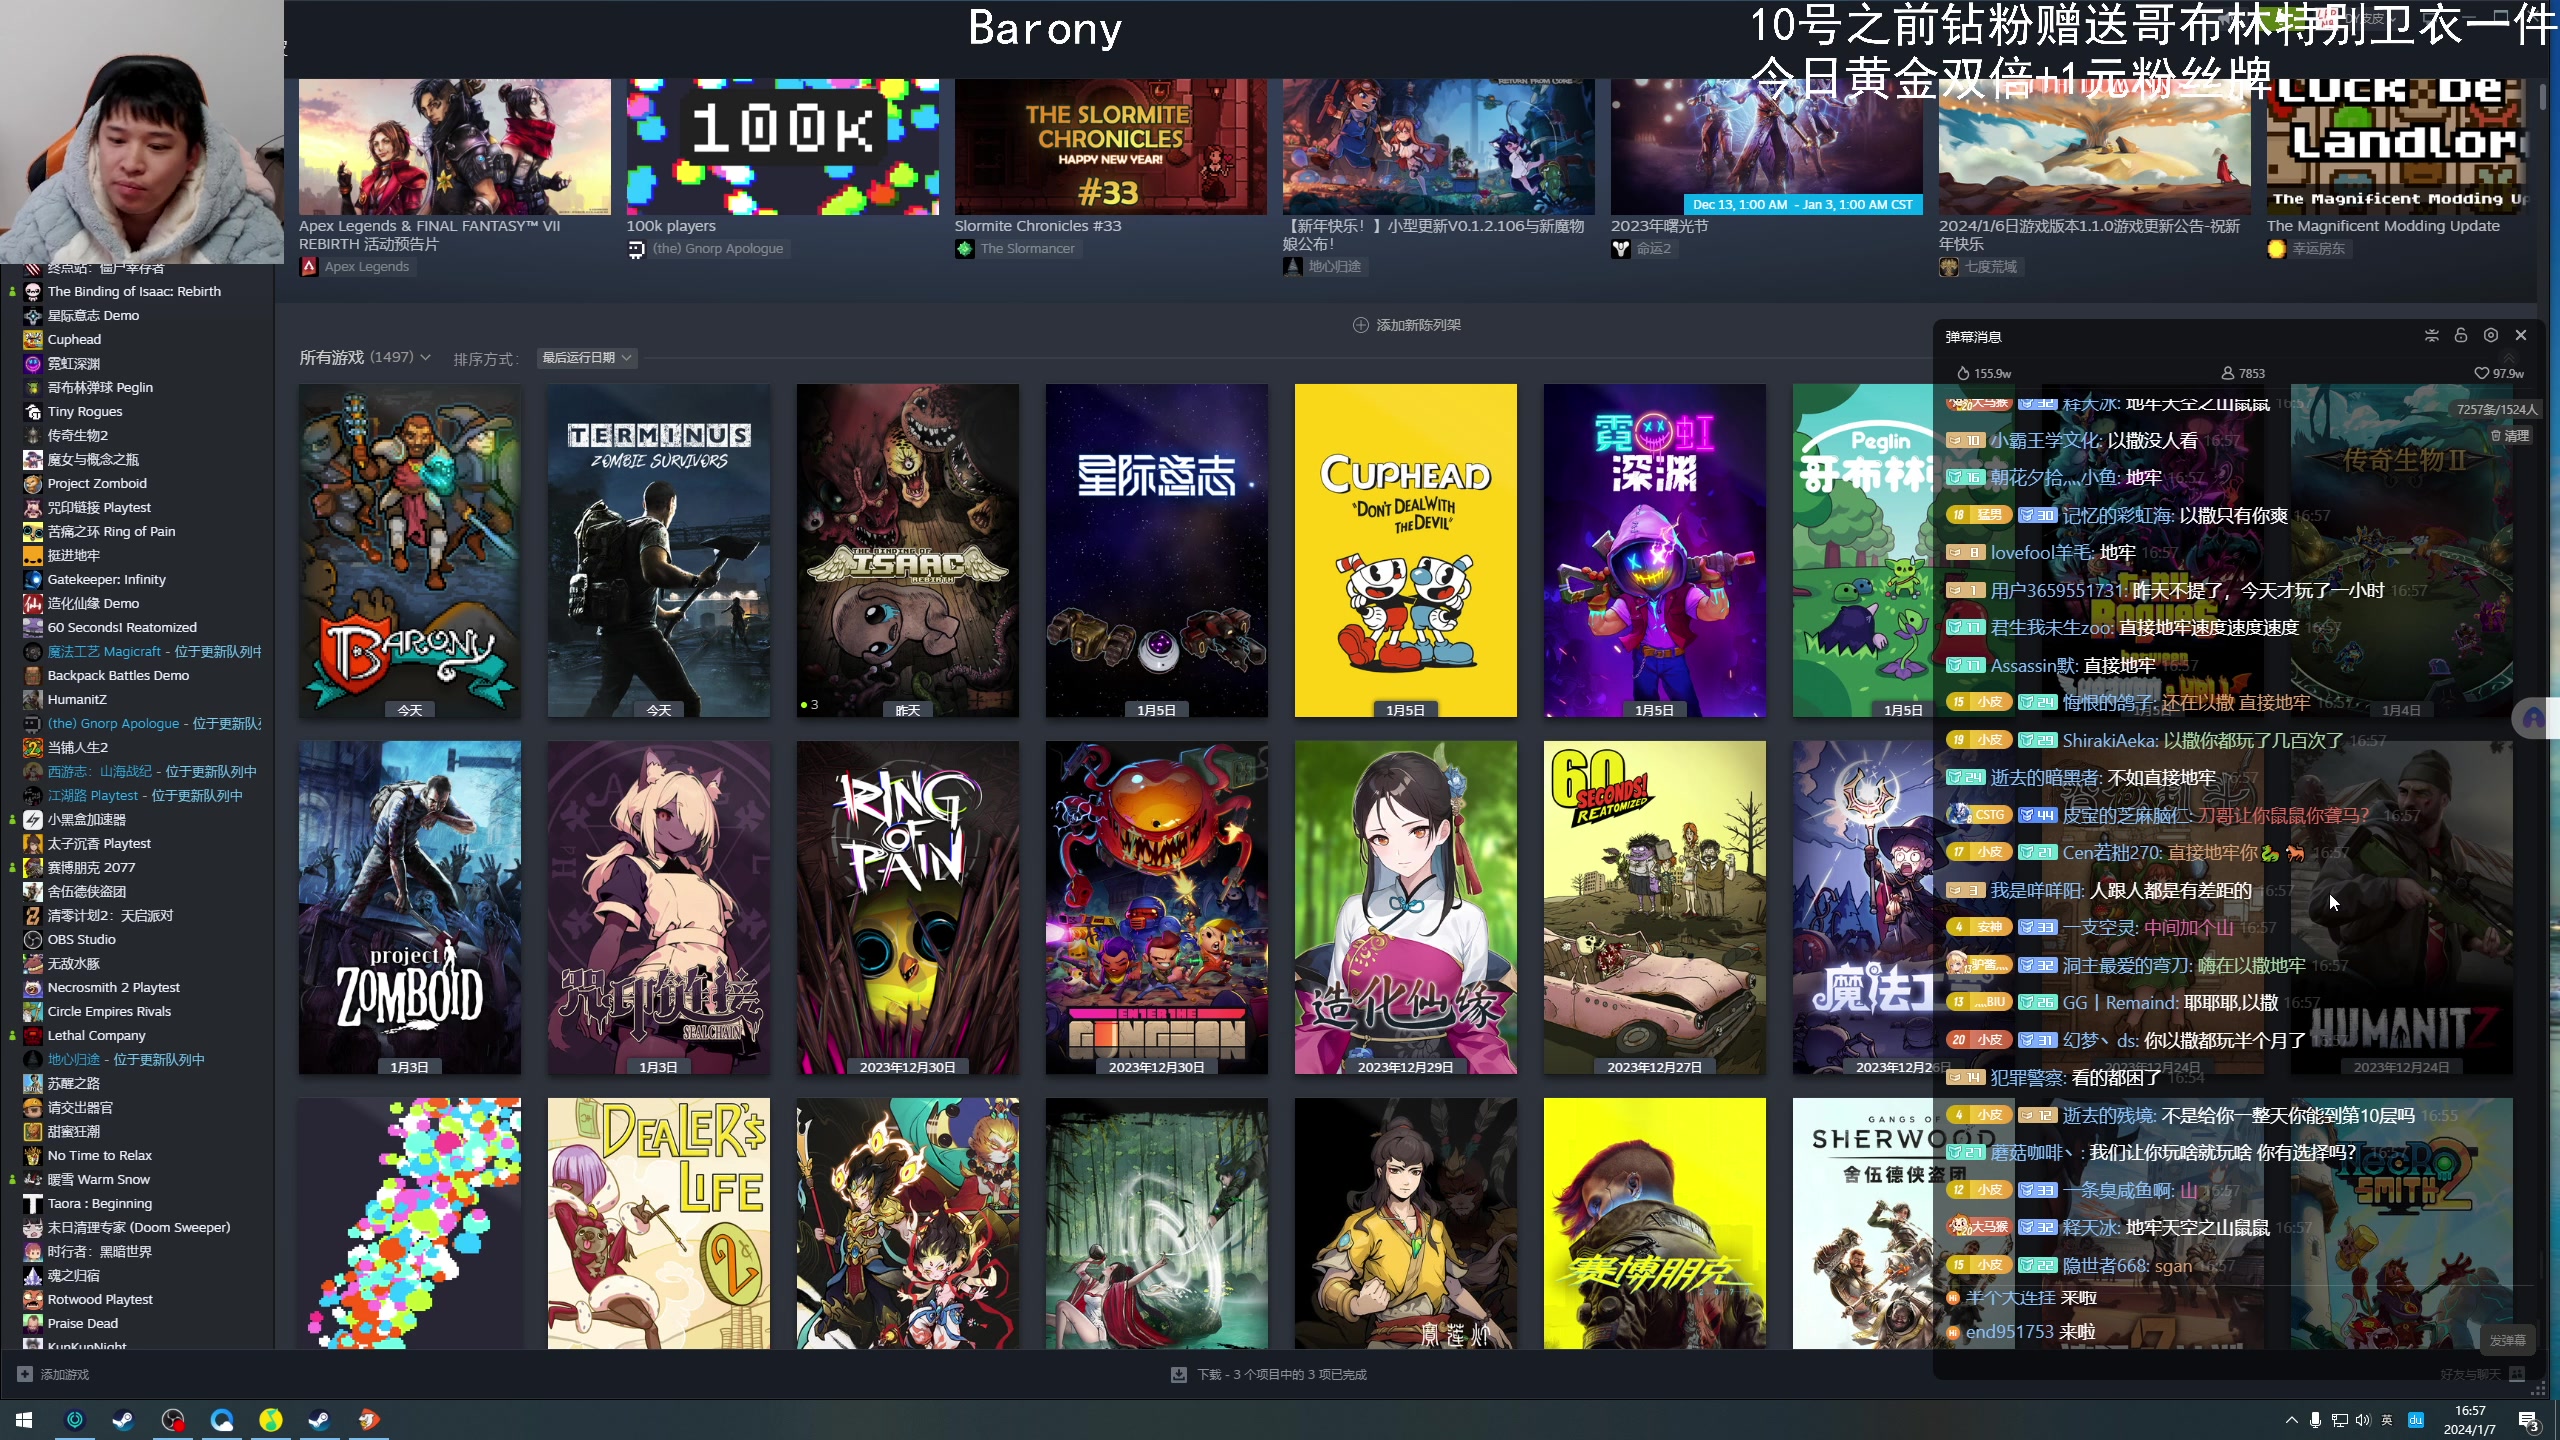Click The Slormancer game tag under news
This screenshot has height=1440, width=2560.
tap(1017, 248)
